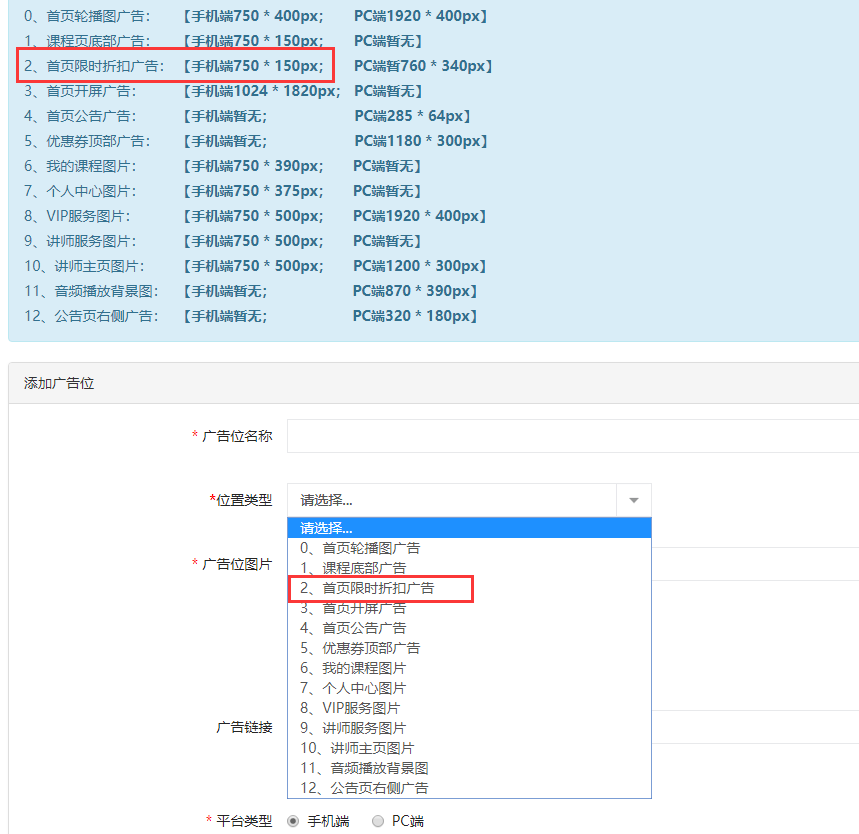
Task: Click the 广告位图片 field label
Action: 237,564
